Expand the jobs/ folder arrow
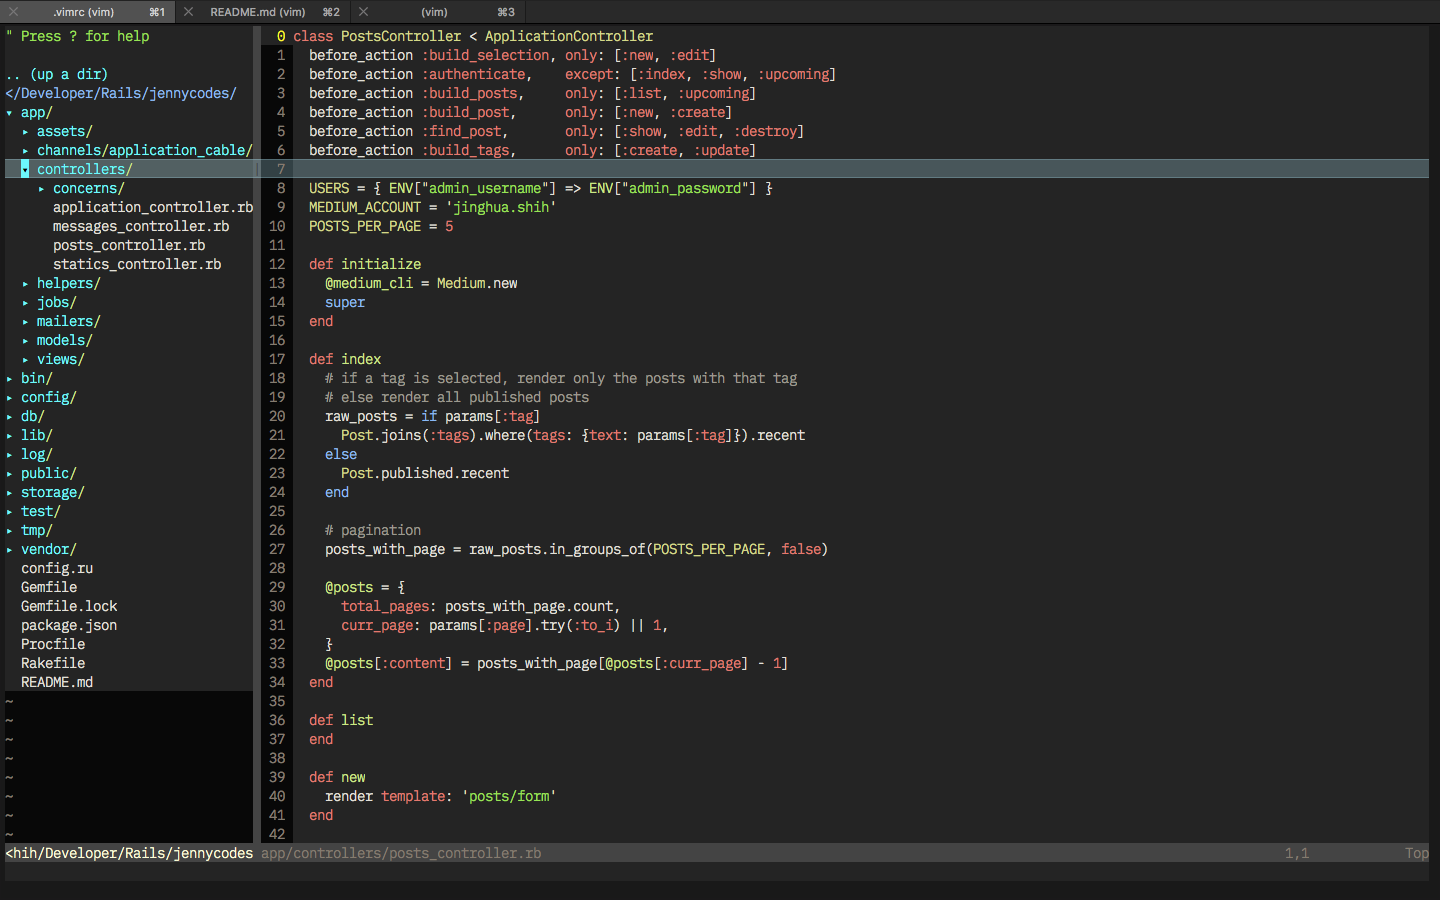The image size is (1440, 900). [x=25, y=303]
